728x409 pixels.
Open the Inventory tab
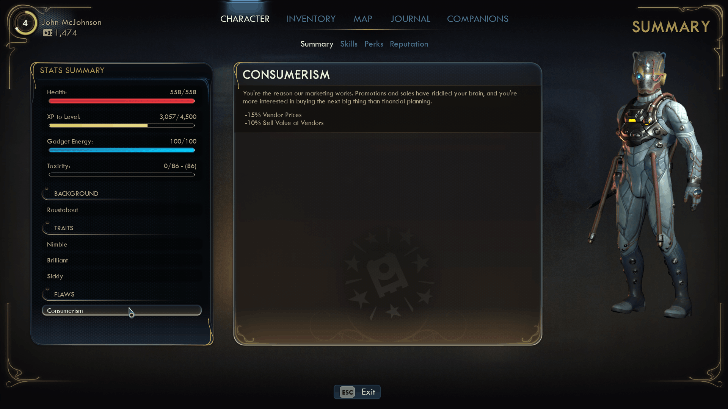(x=311, y=19)
